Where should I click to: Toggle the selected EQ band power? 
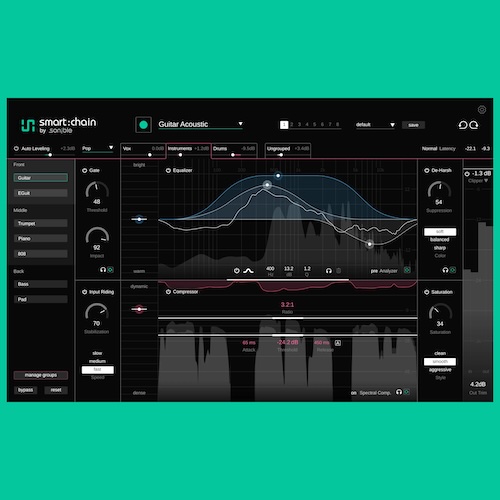(236, 271)
